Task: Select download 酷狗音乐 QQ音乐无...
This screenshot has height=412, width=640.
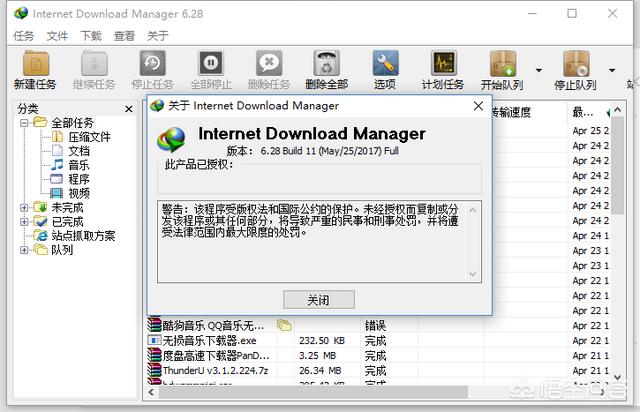Action: click(213, 325)
